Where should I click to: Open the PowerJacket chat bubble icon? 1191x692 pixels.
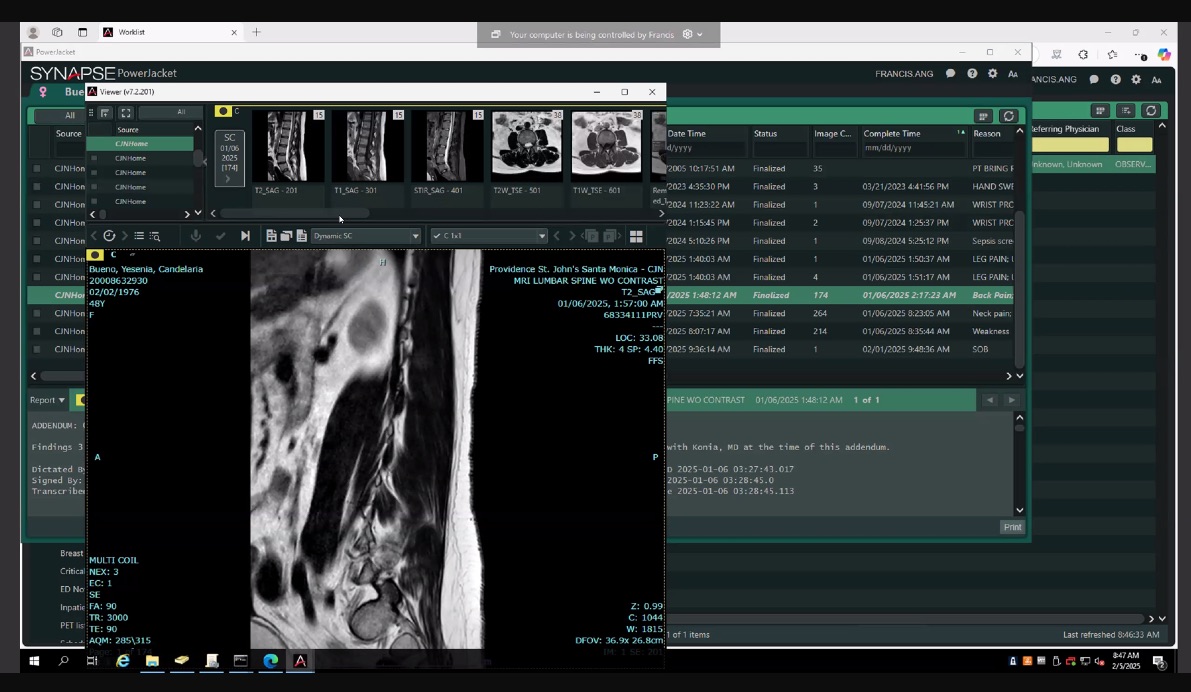point(950,74)
